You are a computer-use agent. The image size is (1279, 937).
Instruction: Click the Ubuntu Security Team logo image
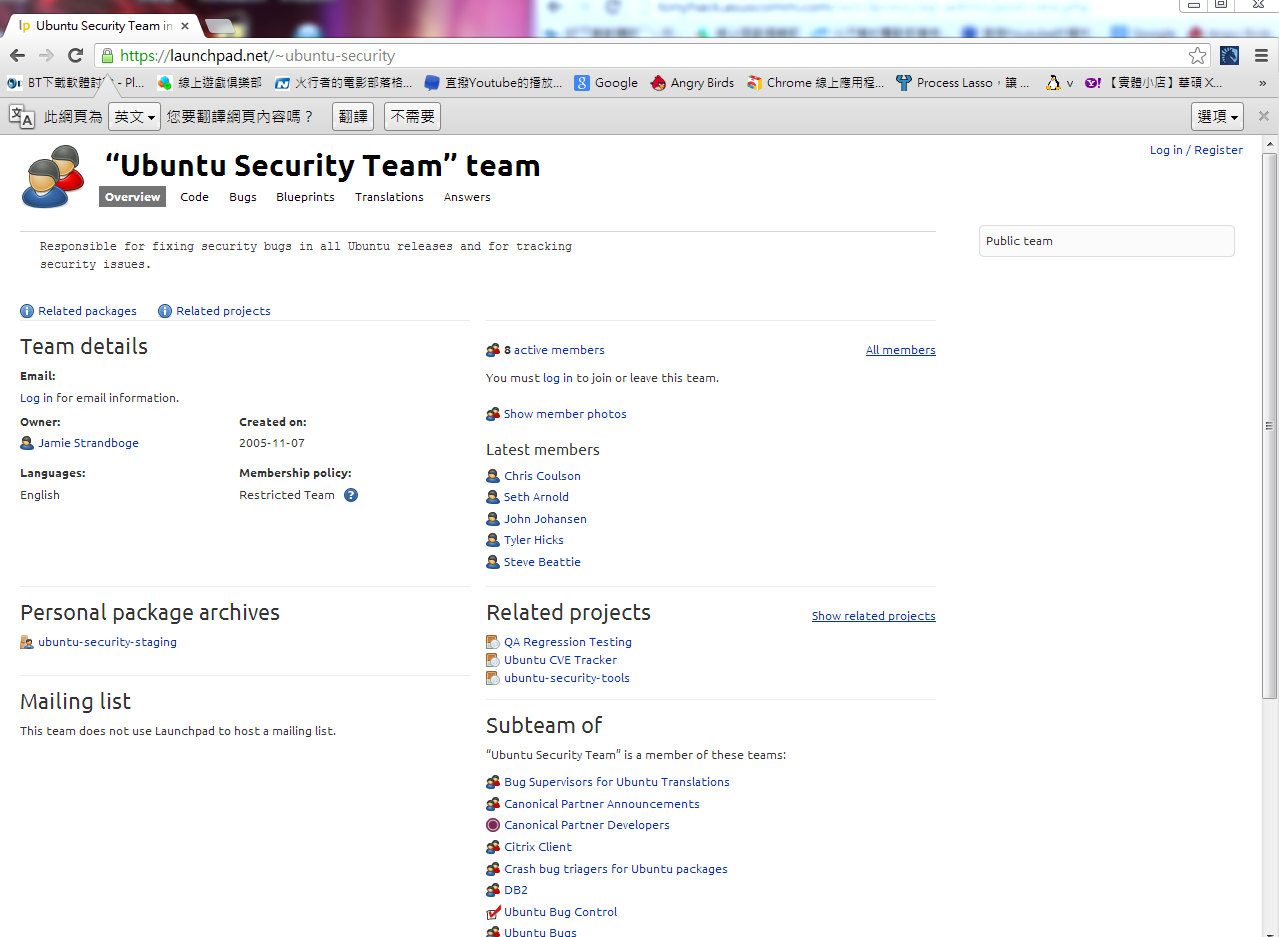(x=53, y=176)
